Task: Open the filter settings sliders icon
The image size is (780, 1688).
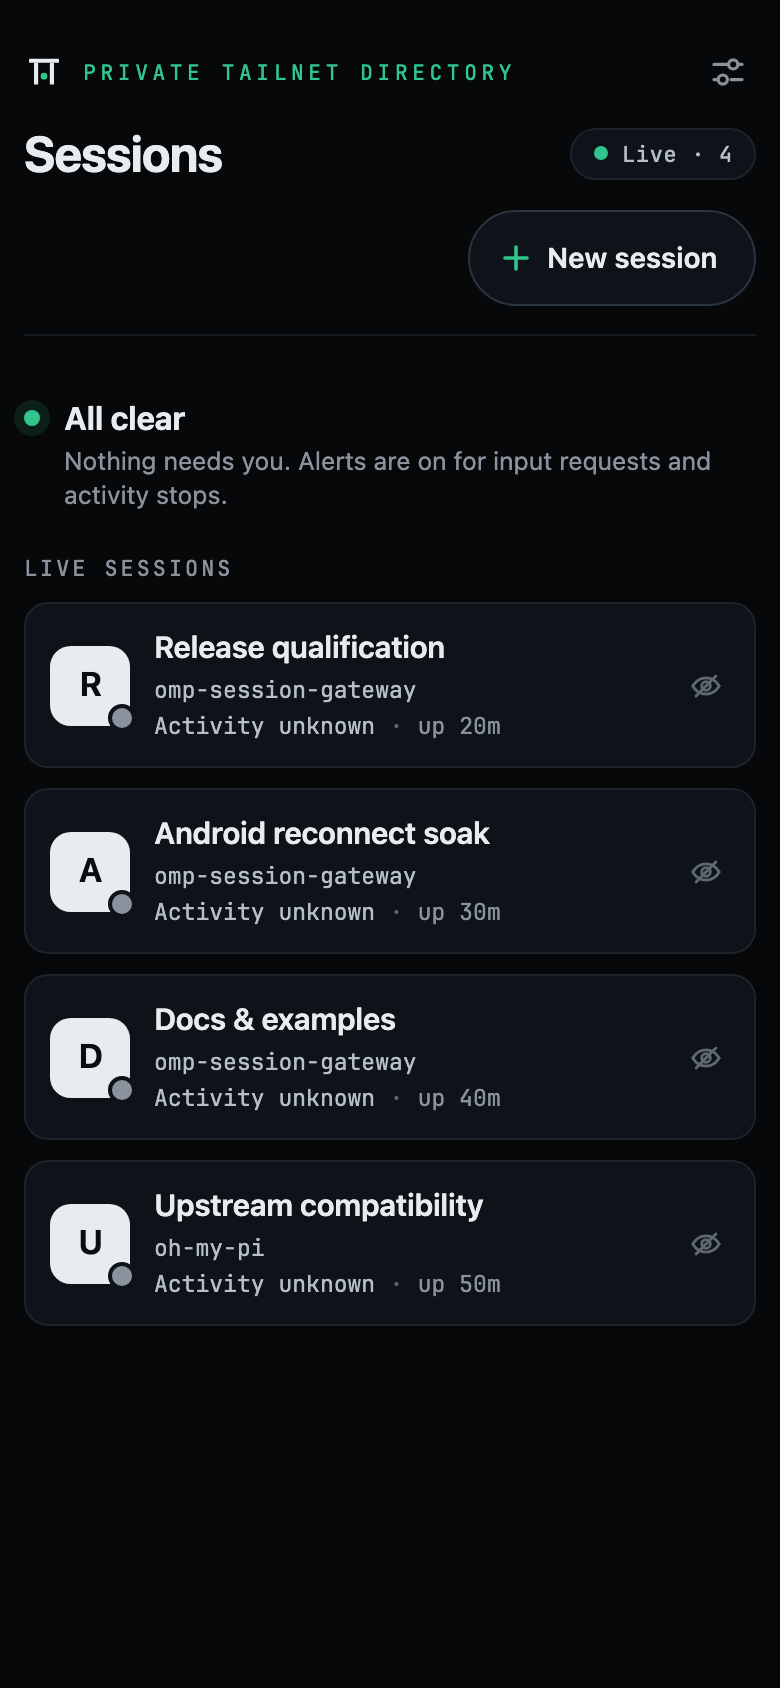Action: 728,72
